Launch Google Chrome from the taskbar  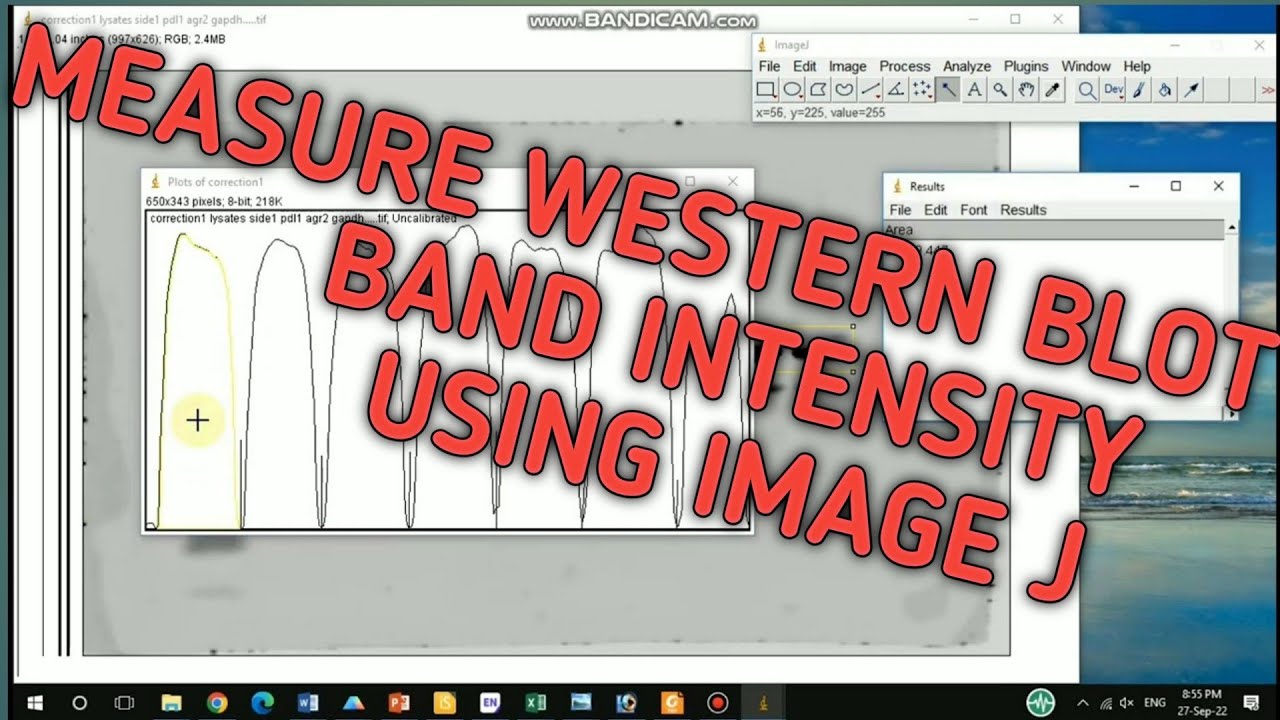(x=217, y=702)
